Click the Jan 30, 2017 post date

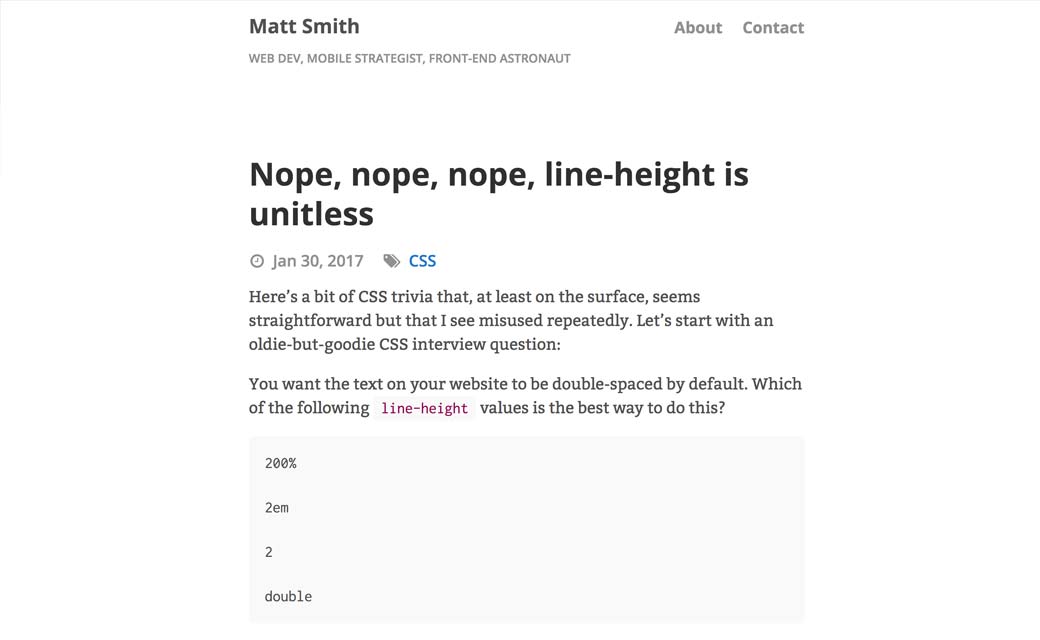click(317, 261)
